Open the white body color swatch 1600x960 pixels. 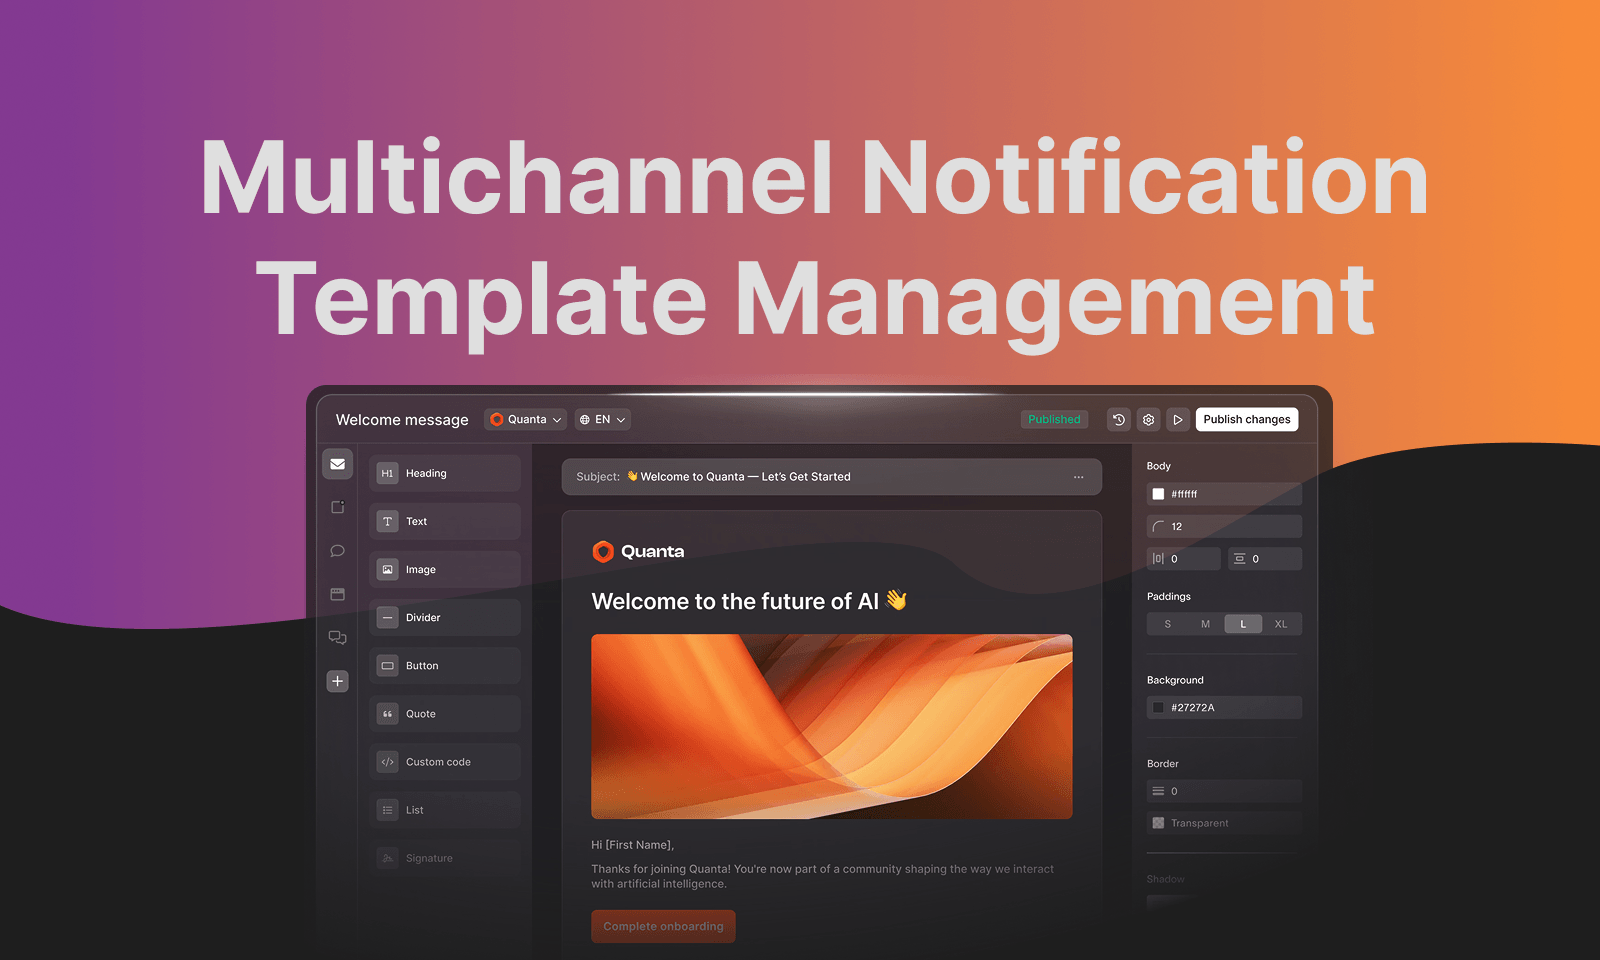click(x=1158, y=493)
